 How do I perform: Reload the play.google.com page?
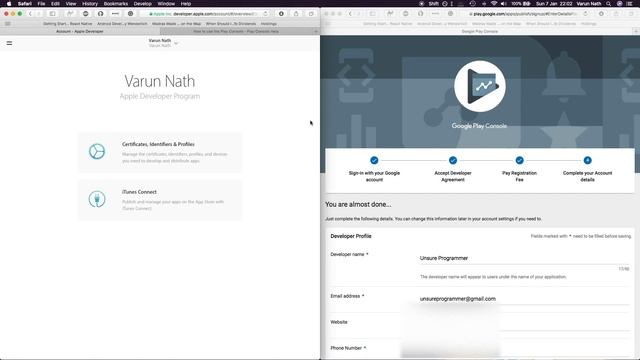click(585, 13)
